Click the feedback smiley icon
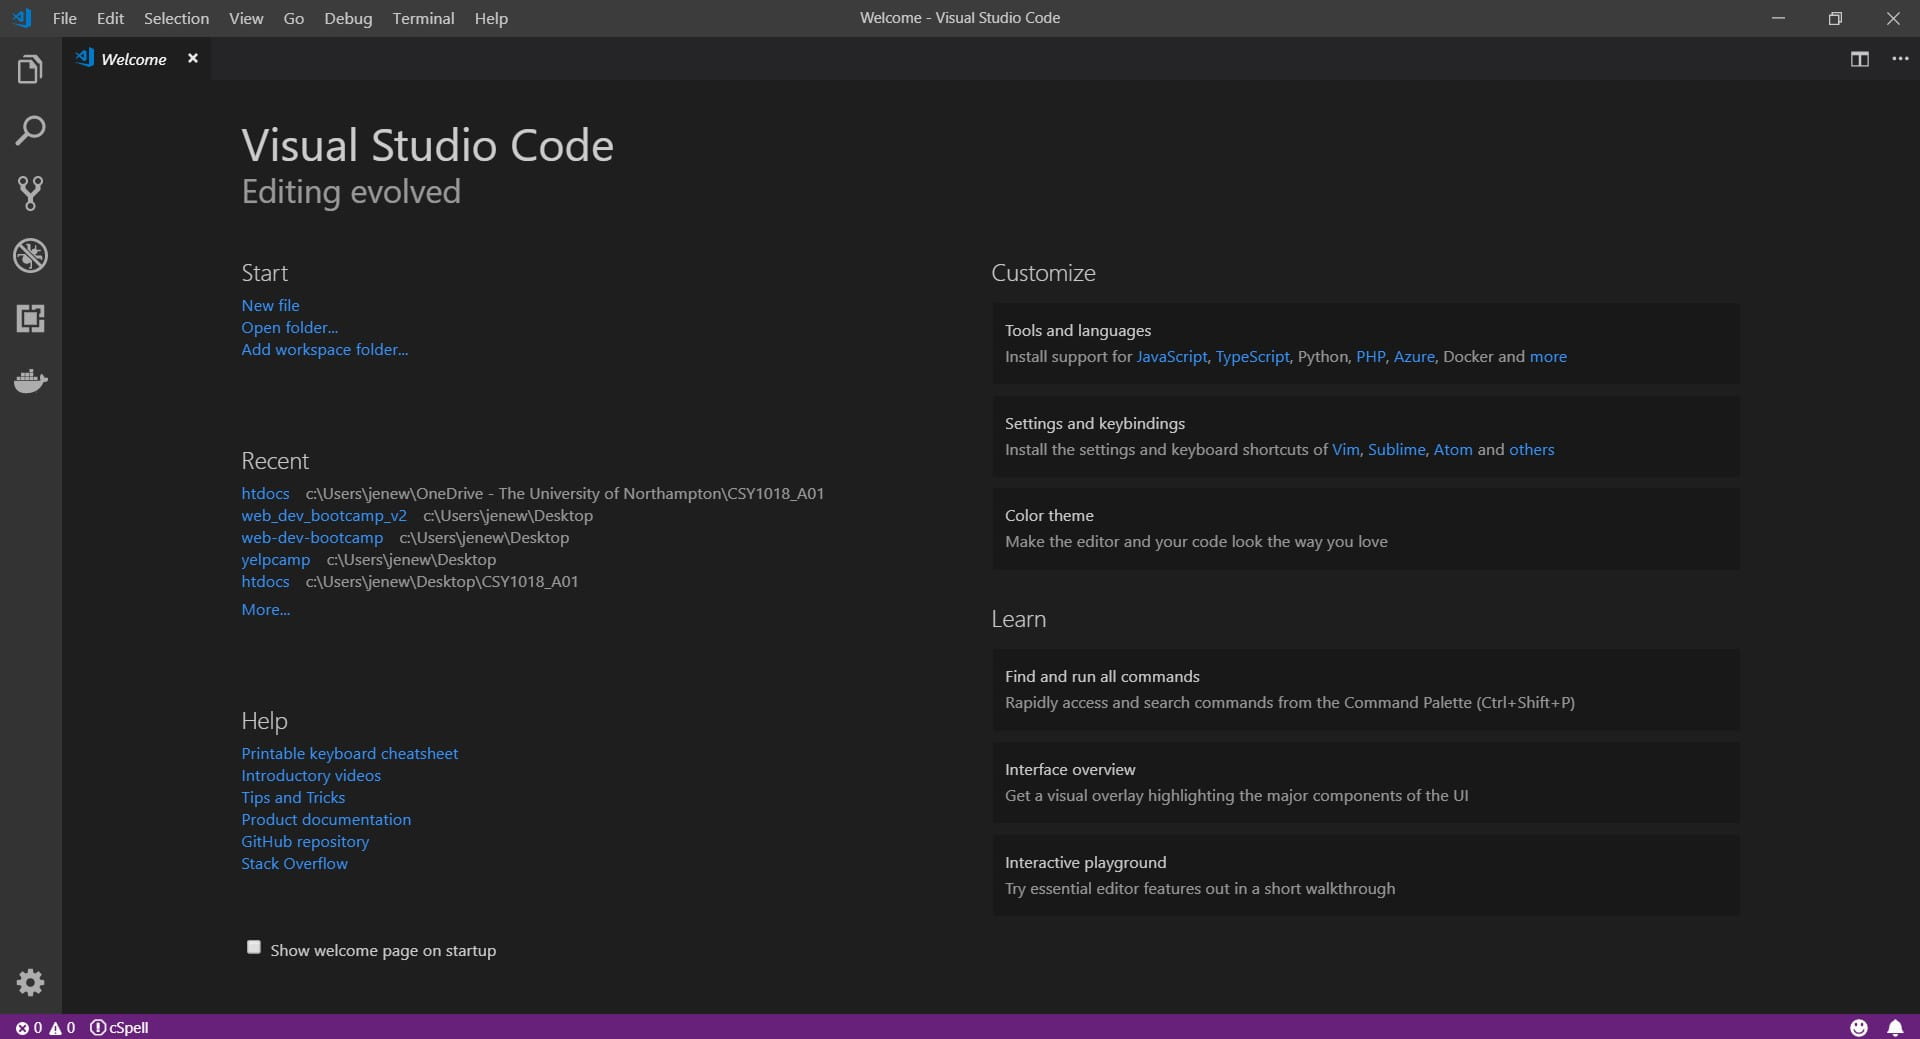The width and height of the screenshot is (1920, 1039). (1858, 1027)
